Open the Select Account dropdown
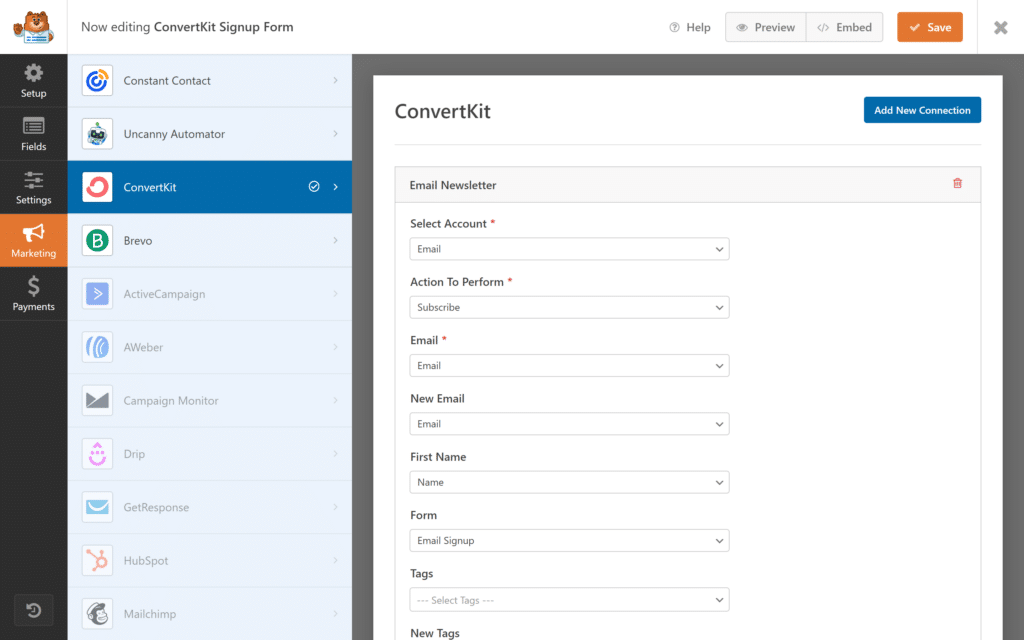The height and width of the screenshot is (640, 1024). [569, 248]
